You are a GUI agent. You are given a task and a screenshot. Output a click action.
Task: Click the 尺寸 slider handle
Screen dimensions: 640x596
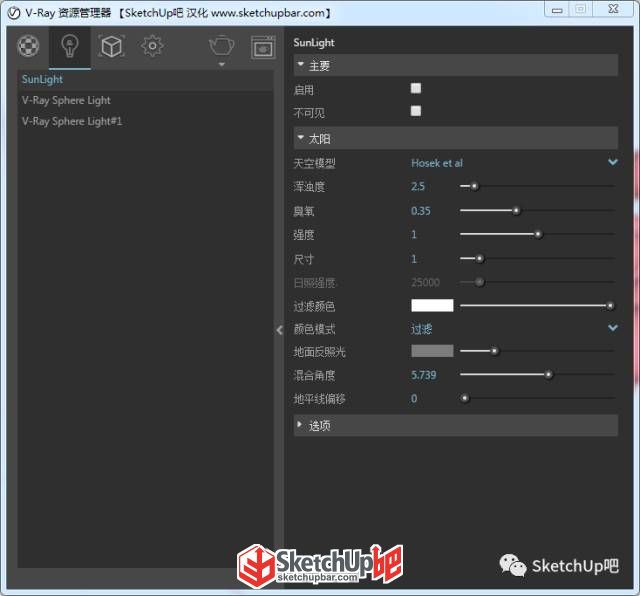coord(480,258)
